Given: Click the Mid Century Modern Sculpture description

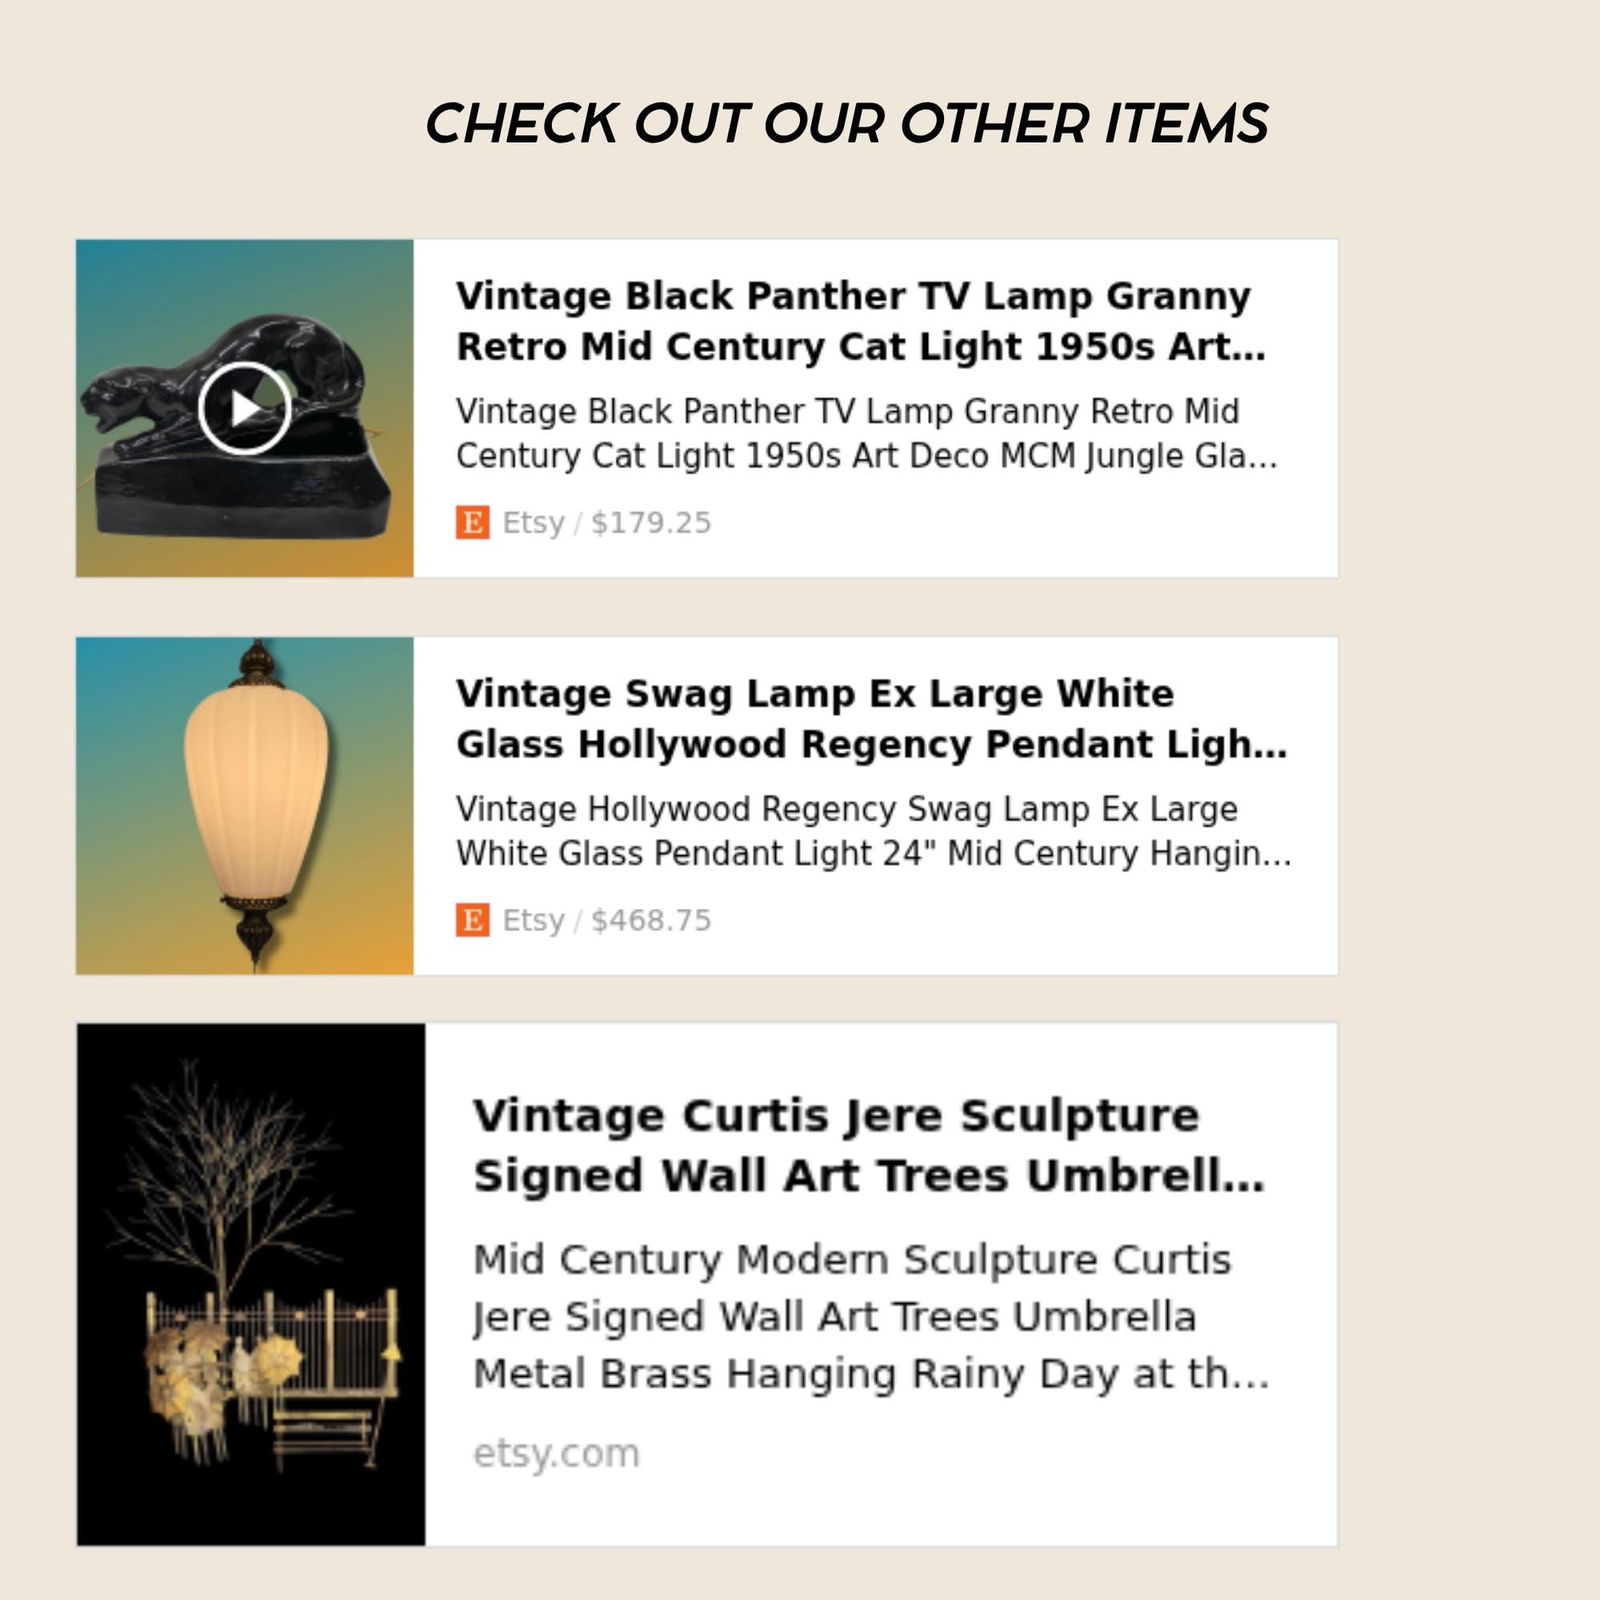Looking at the screenshot, I should click(870, 1316).
